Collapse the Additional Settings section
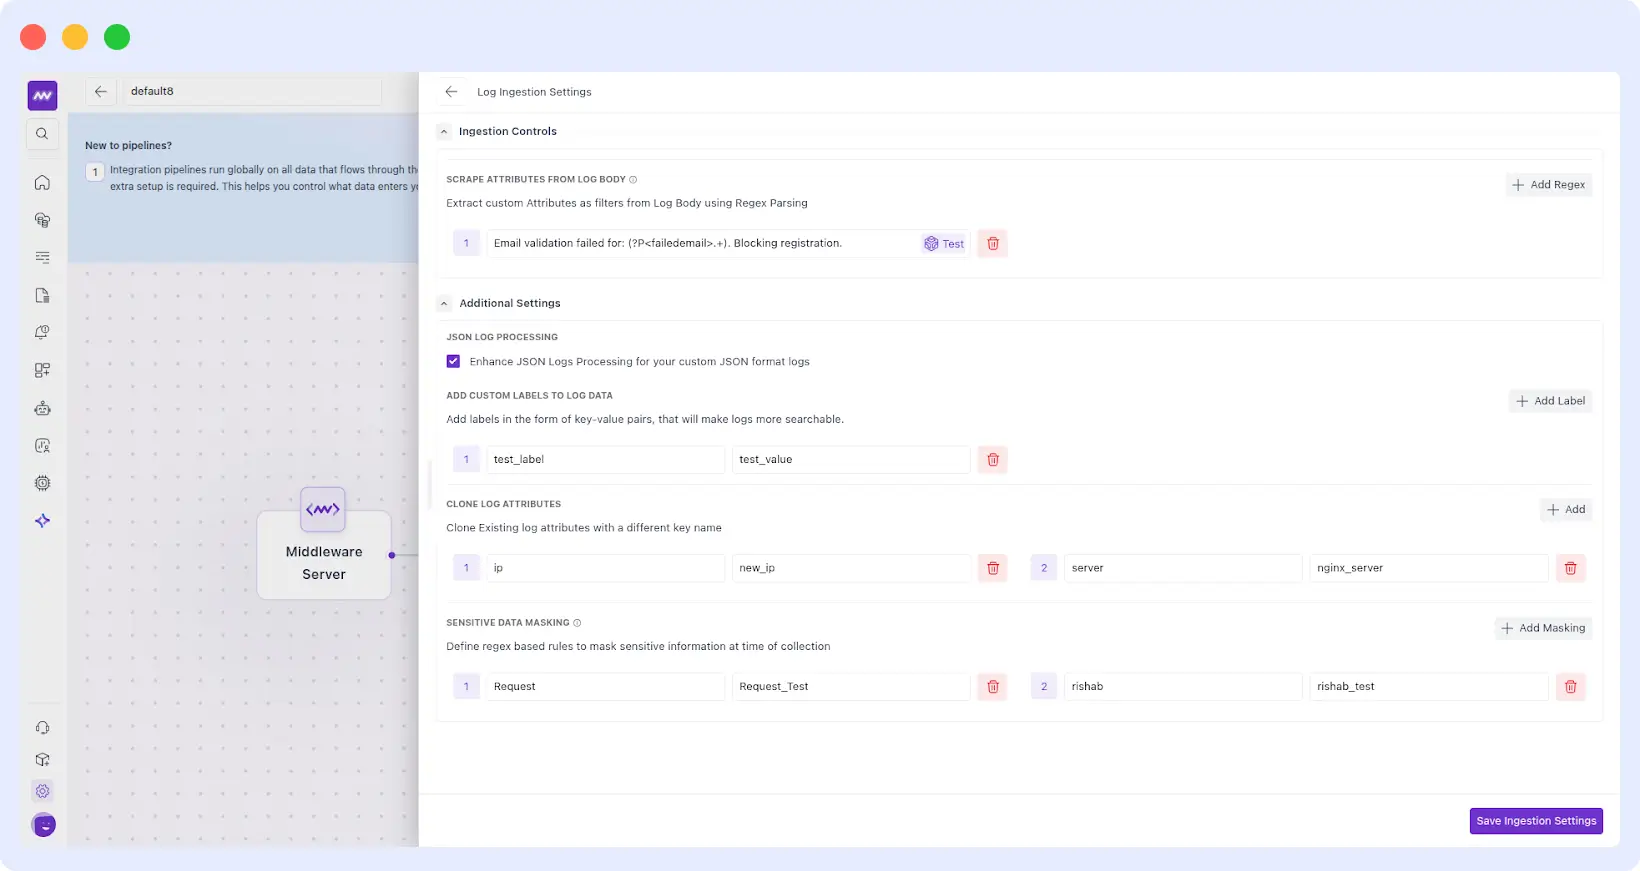 [444, 304]
